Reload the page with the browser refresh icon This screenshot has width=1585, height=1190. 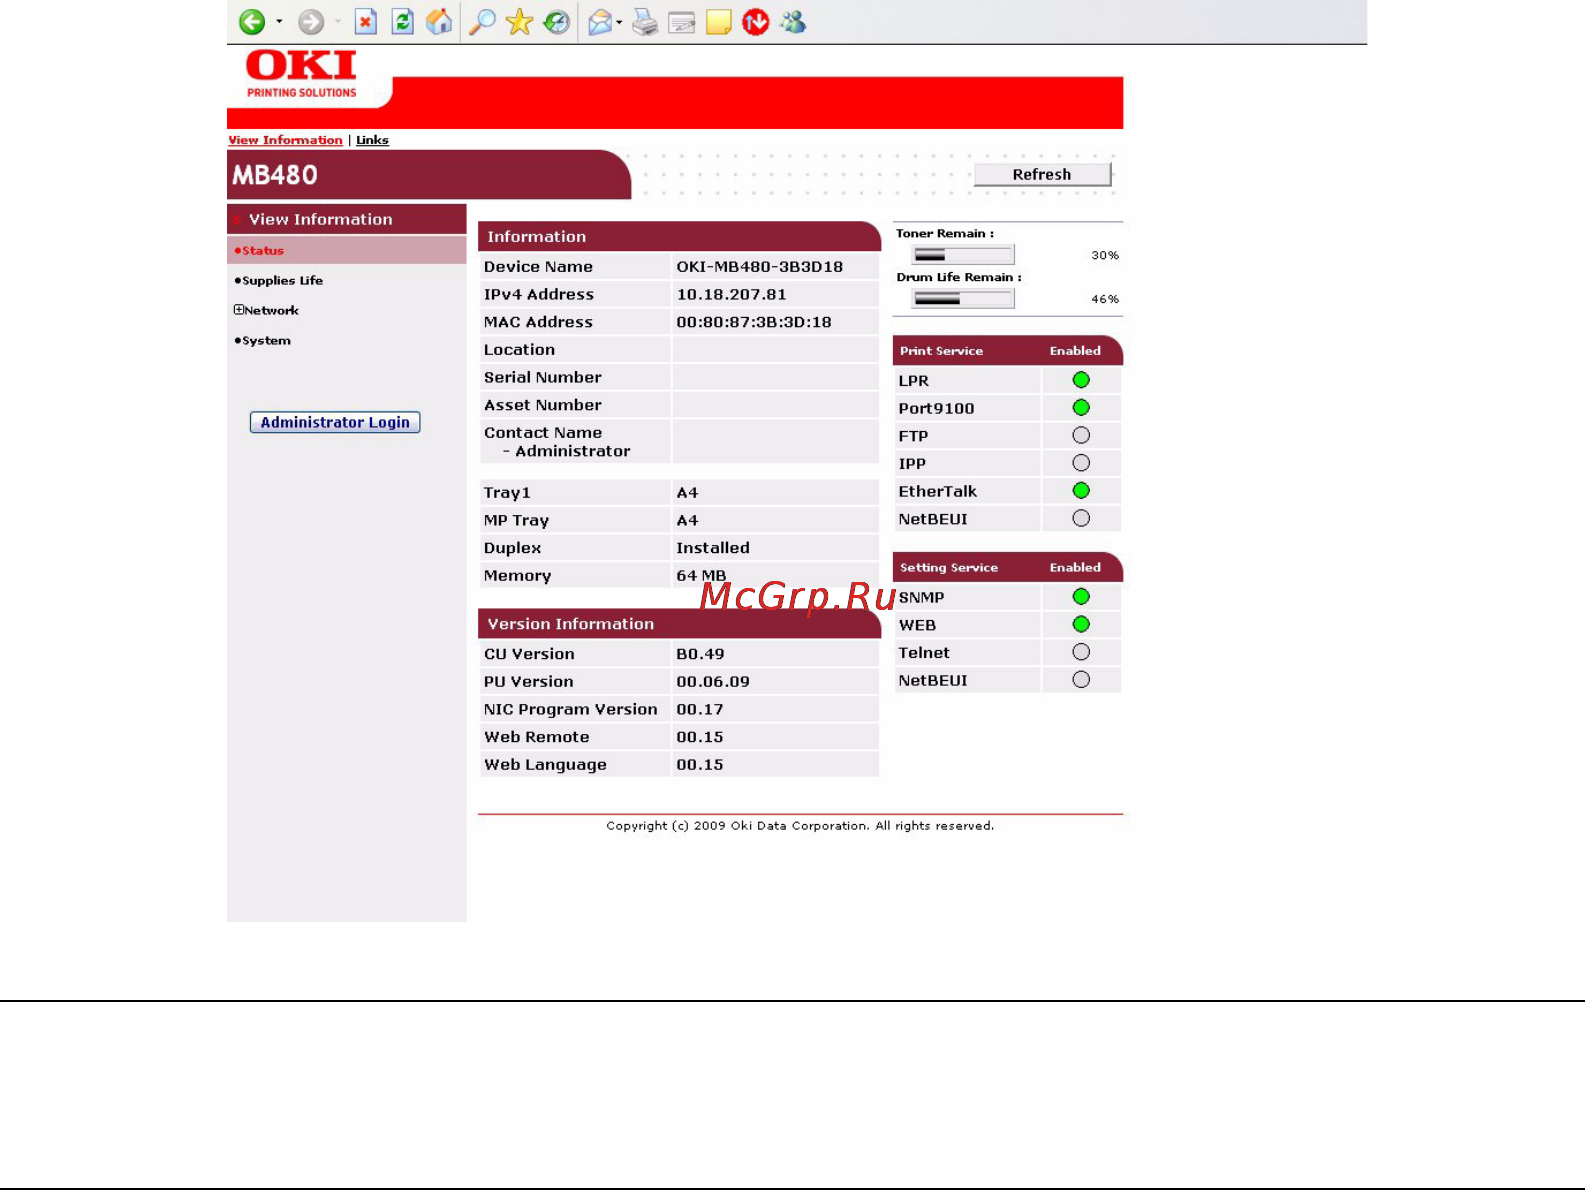pyautogui.click(x=402, y=22)
